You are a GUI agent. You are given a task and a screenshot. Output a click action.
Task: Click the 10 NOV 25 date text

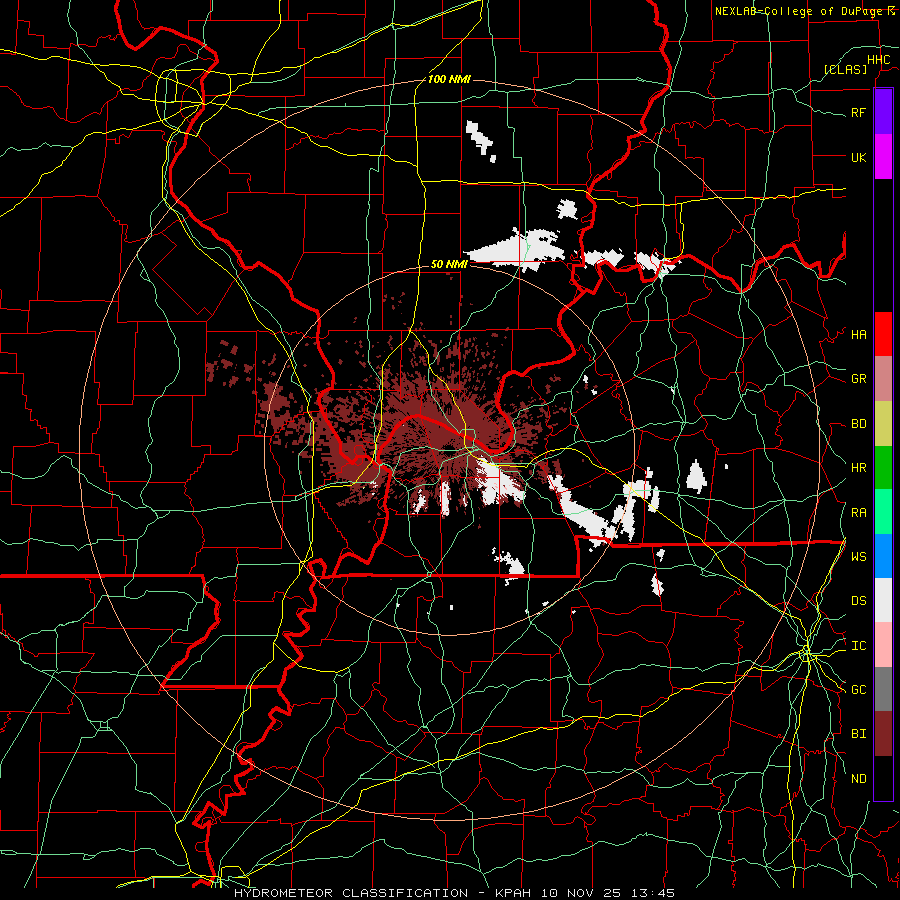[x=583, y=893]
